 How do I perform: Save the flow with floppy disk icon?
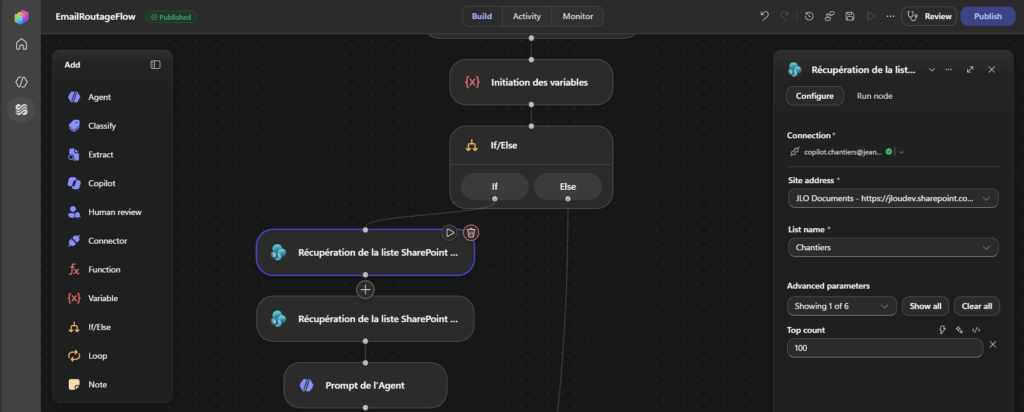850,16
